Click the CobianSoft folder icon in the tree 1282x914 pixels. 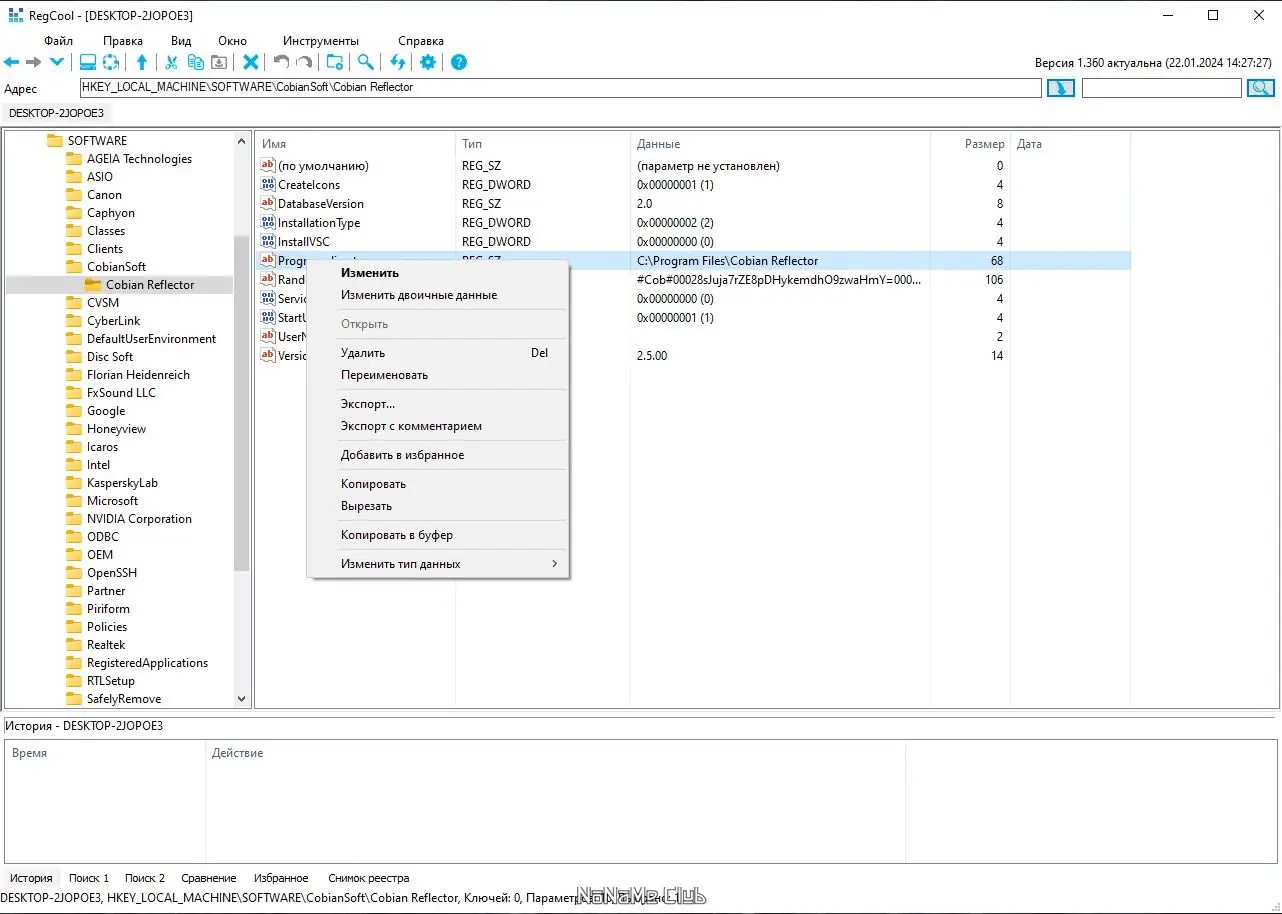(74, 267)
